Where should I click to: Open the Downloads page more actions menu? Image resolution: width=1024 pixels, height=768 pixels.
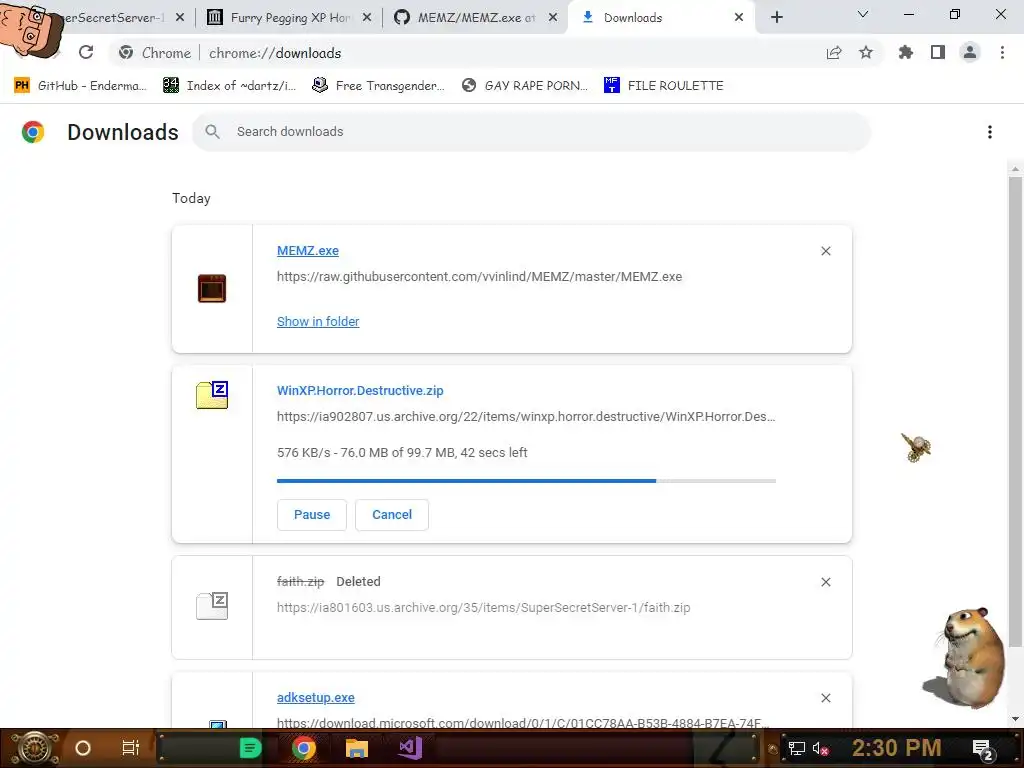(990, 132)
